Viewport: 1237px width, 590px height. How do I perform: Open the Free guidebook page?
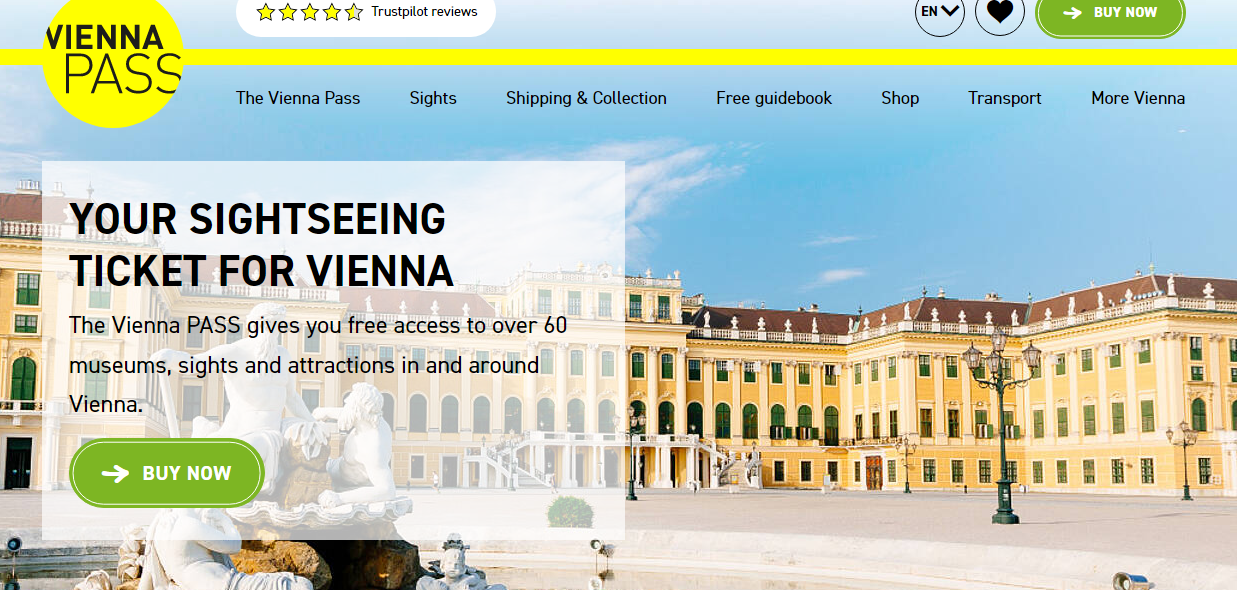(774, 98)
